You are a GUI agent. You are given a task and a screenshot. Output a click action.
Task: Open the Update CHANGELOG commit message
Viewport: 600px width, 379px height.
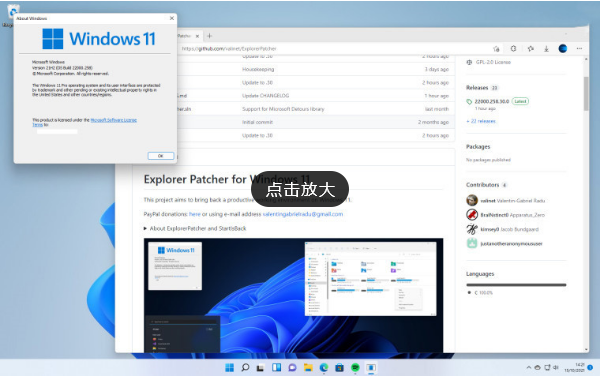(x=266, y=96)
